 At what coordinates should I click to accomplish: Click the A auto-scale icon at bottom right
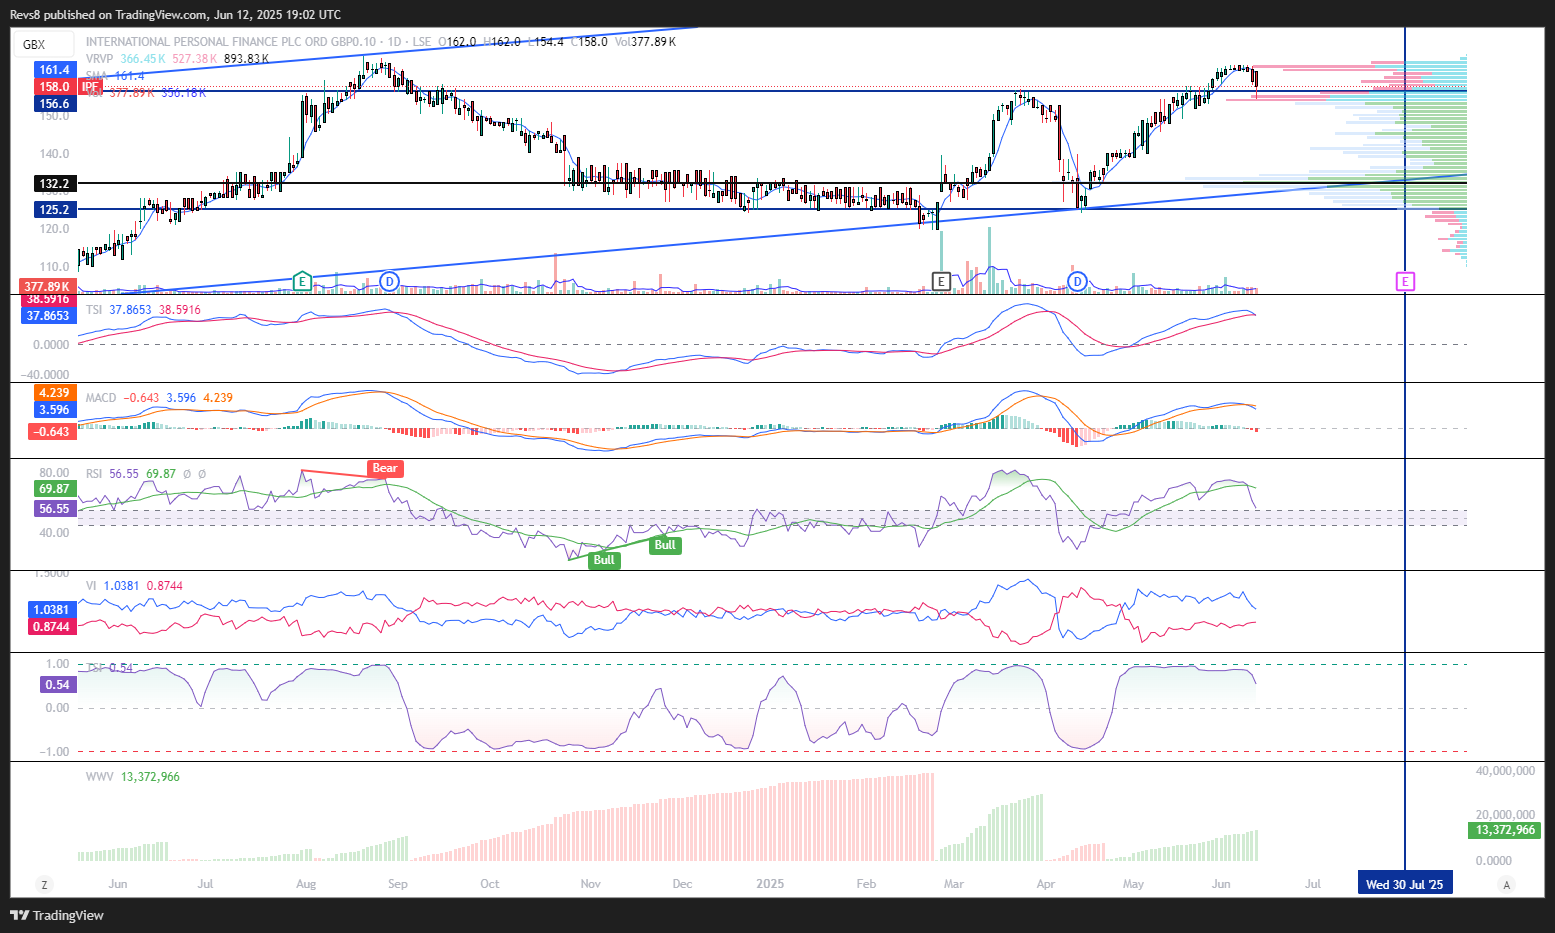click(1507, 884)
